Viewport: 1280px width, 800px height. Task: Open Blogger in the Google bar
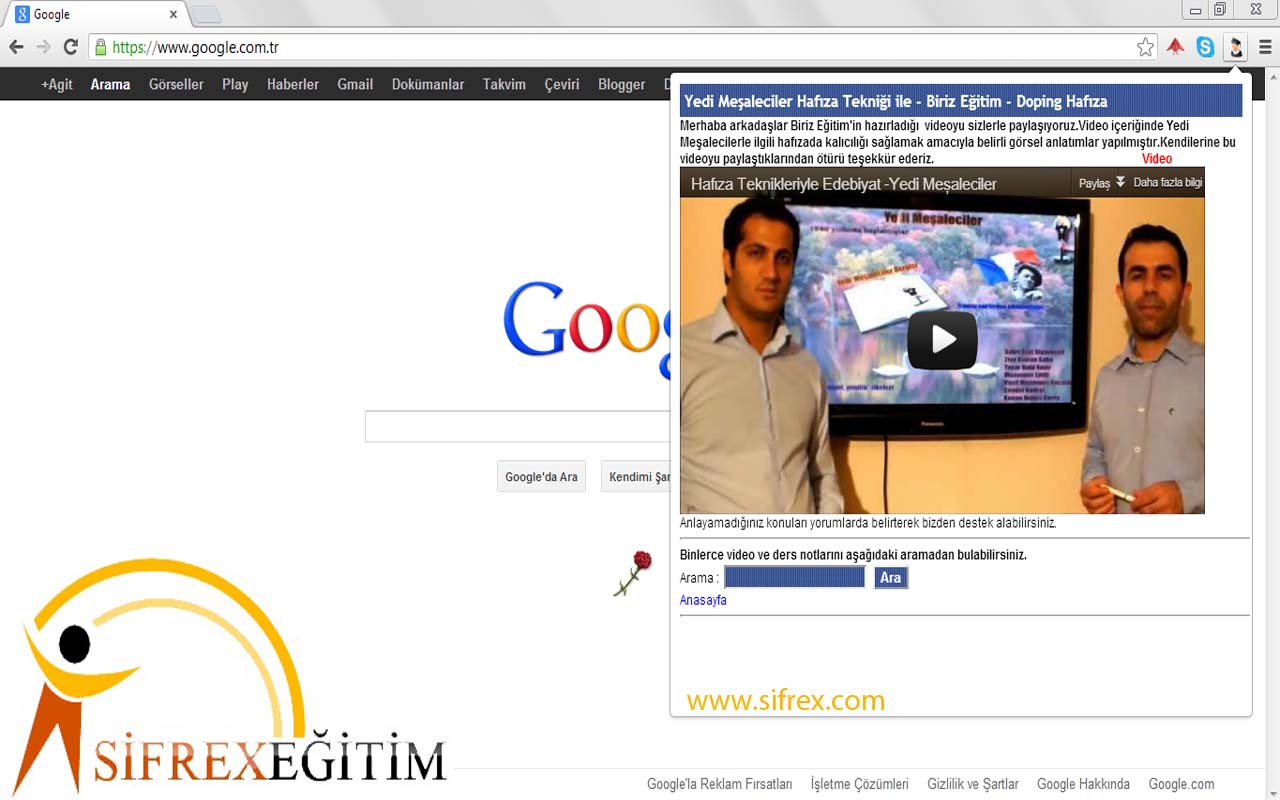622,84
